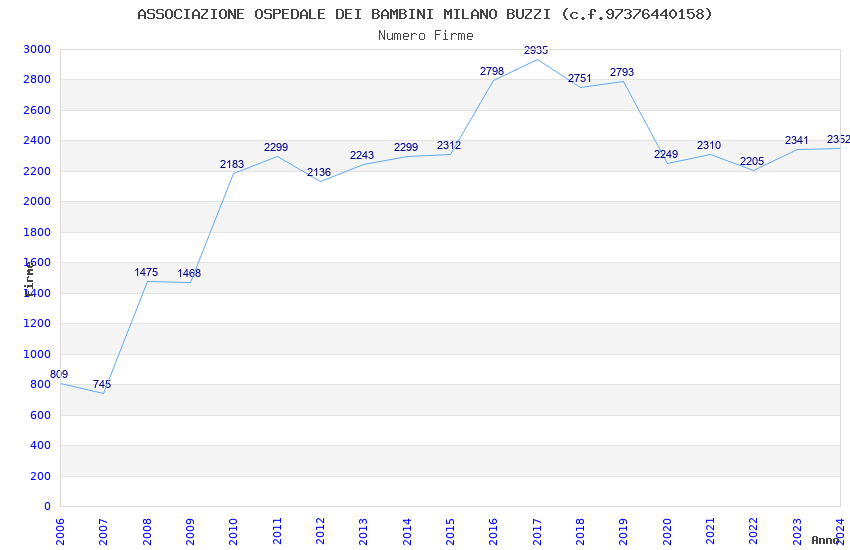Image resolution: width=850 pixels, height=550 pixels.
Task: Click the 2023 x-axis year label
Action: pyautogui.click(x=797, y=532)
